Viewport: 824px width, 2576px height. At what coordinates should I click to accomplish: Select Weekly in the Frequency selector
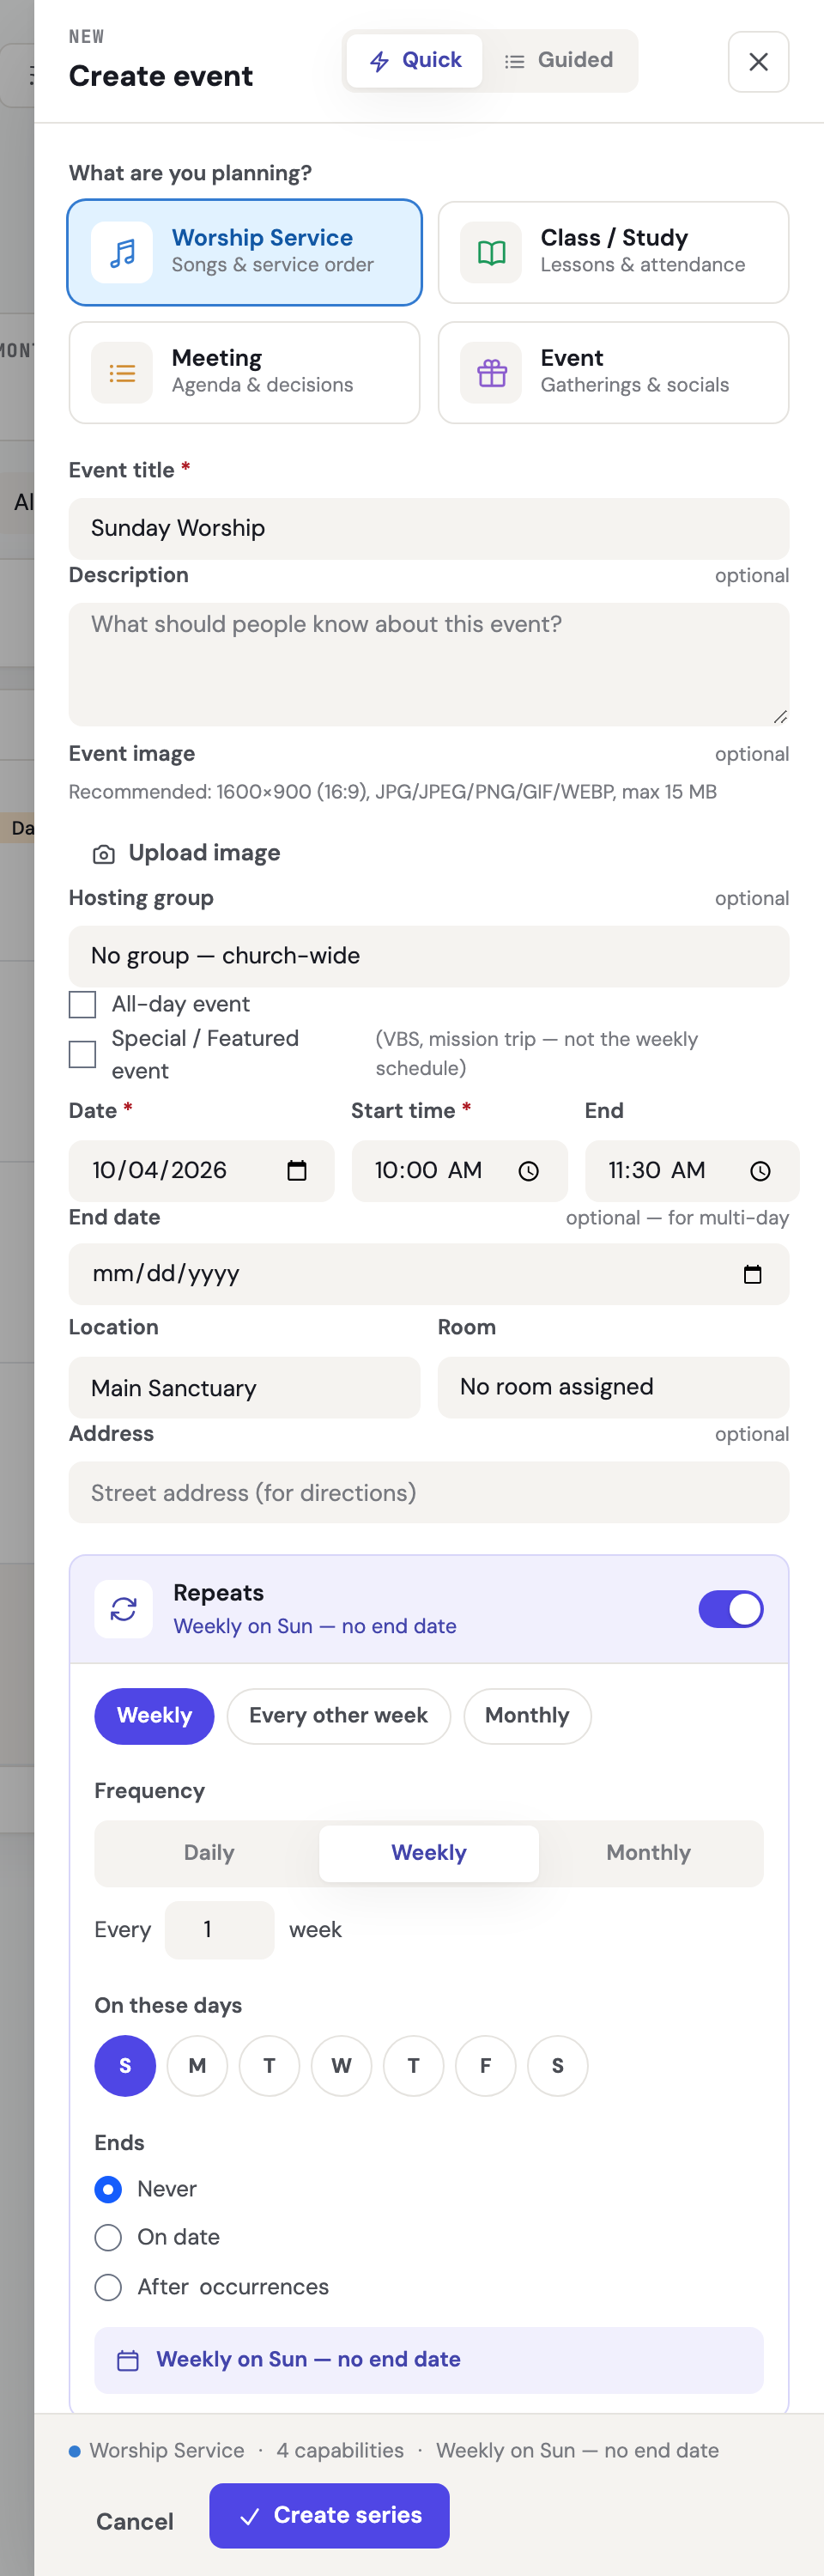429,1853
